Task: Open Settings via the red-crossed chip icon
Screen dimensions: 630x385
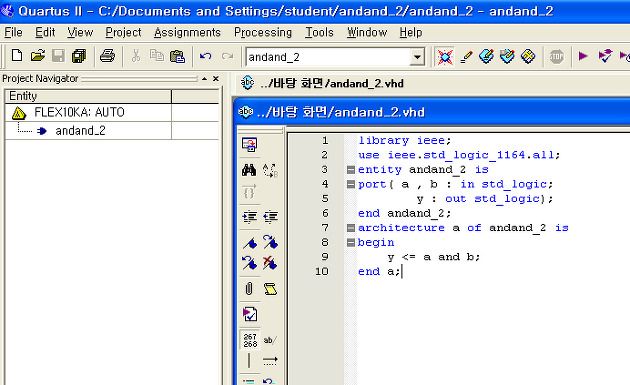Action: pyautogui.click(x=445, y=57)
